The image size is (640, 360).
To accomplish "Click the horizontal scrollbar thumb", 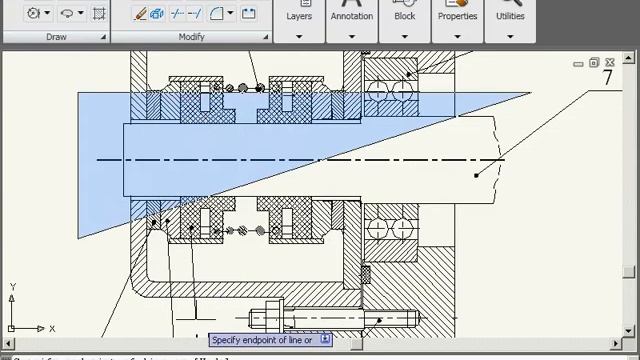I will (x=357, y=344).
